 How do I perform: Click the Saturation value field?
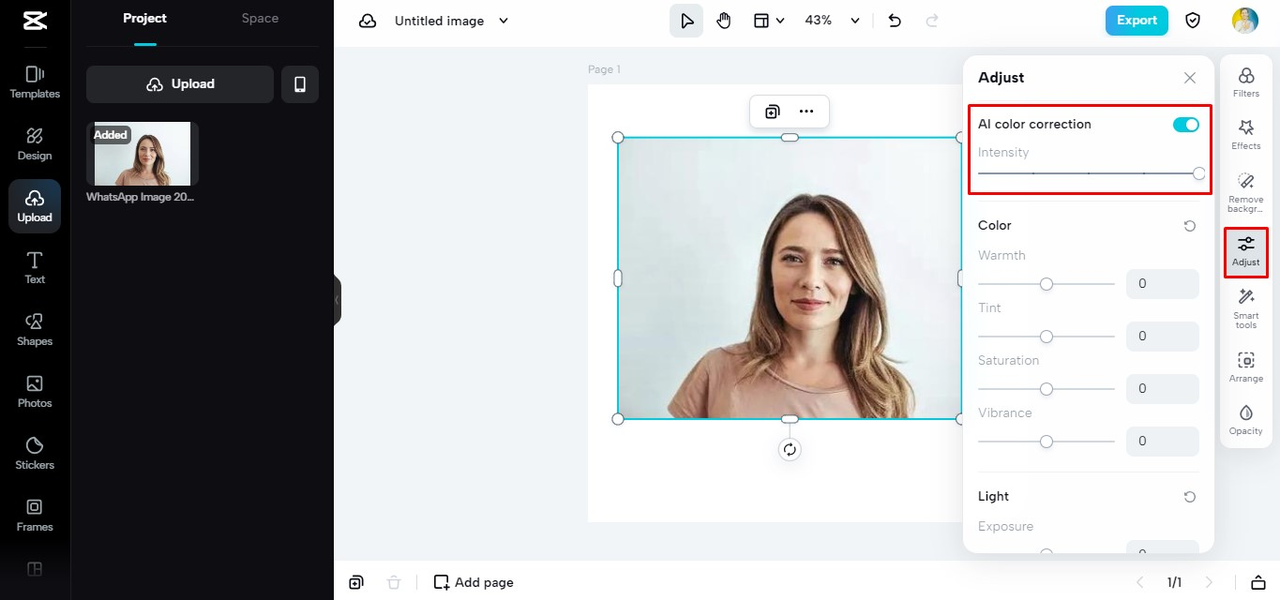1162,388
